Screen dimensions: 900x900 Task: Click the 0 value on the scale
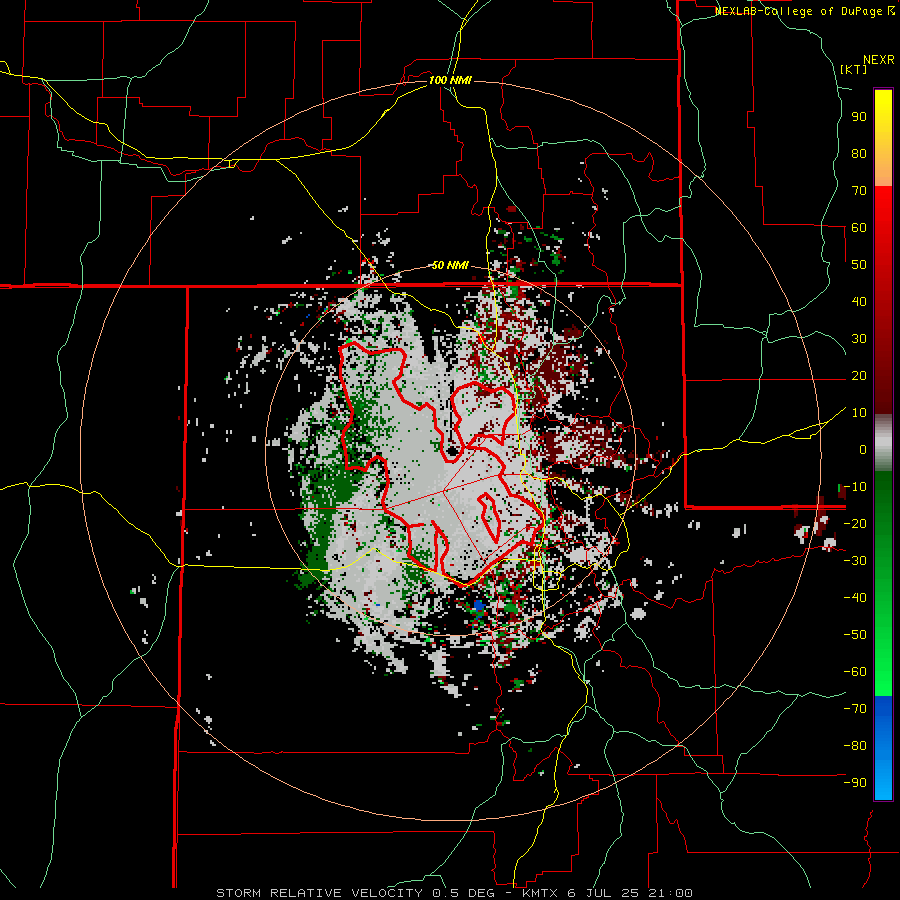[x=863, y=449]
